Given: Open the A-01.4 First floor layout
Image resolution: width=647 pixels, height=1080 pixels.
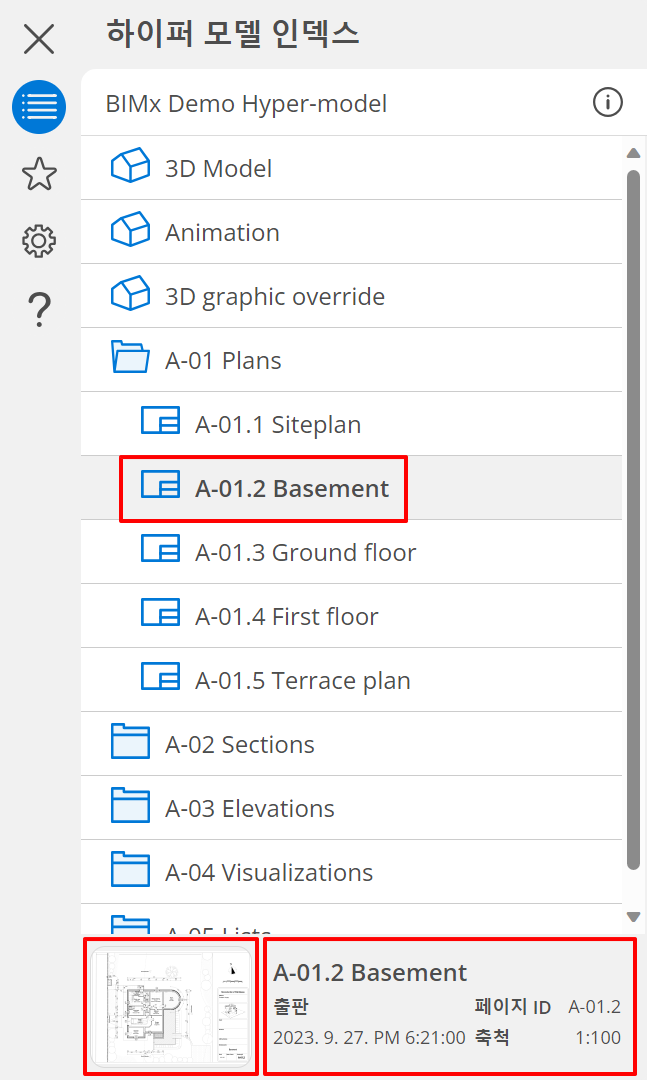Looking at the screenshot, I should coord(286,617).
